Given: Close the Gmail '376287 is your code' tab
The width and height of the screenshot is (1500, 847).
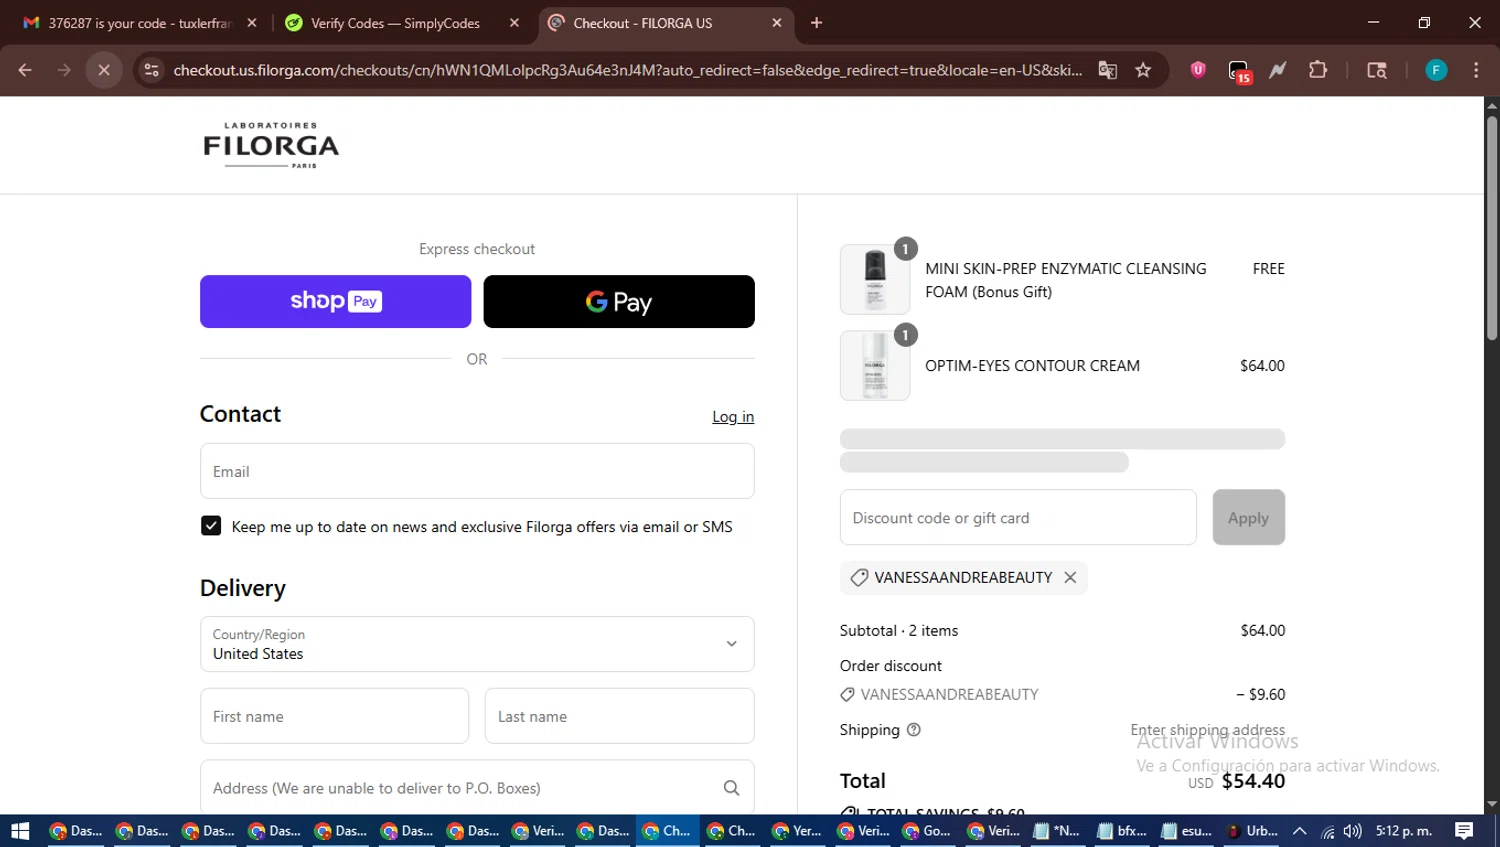Looking at the screenshot, I should (252, 23).
